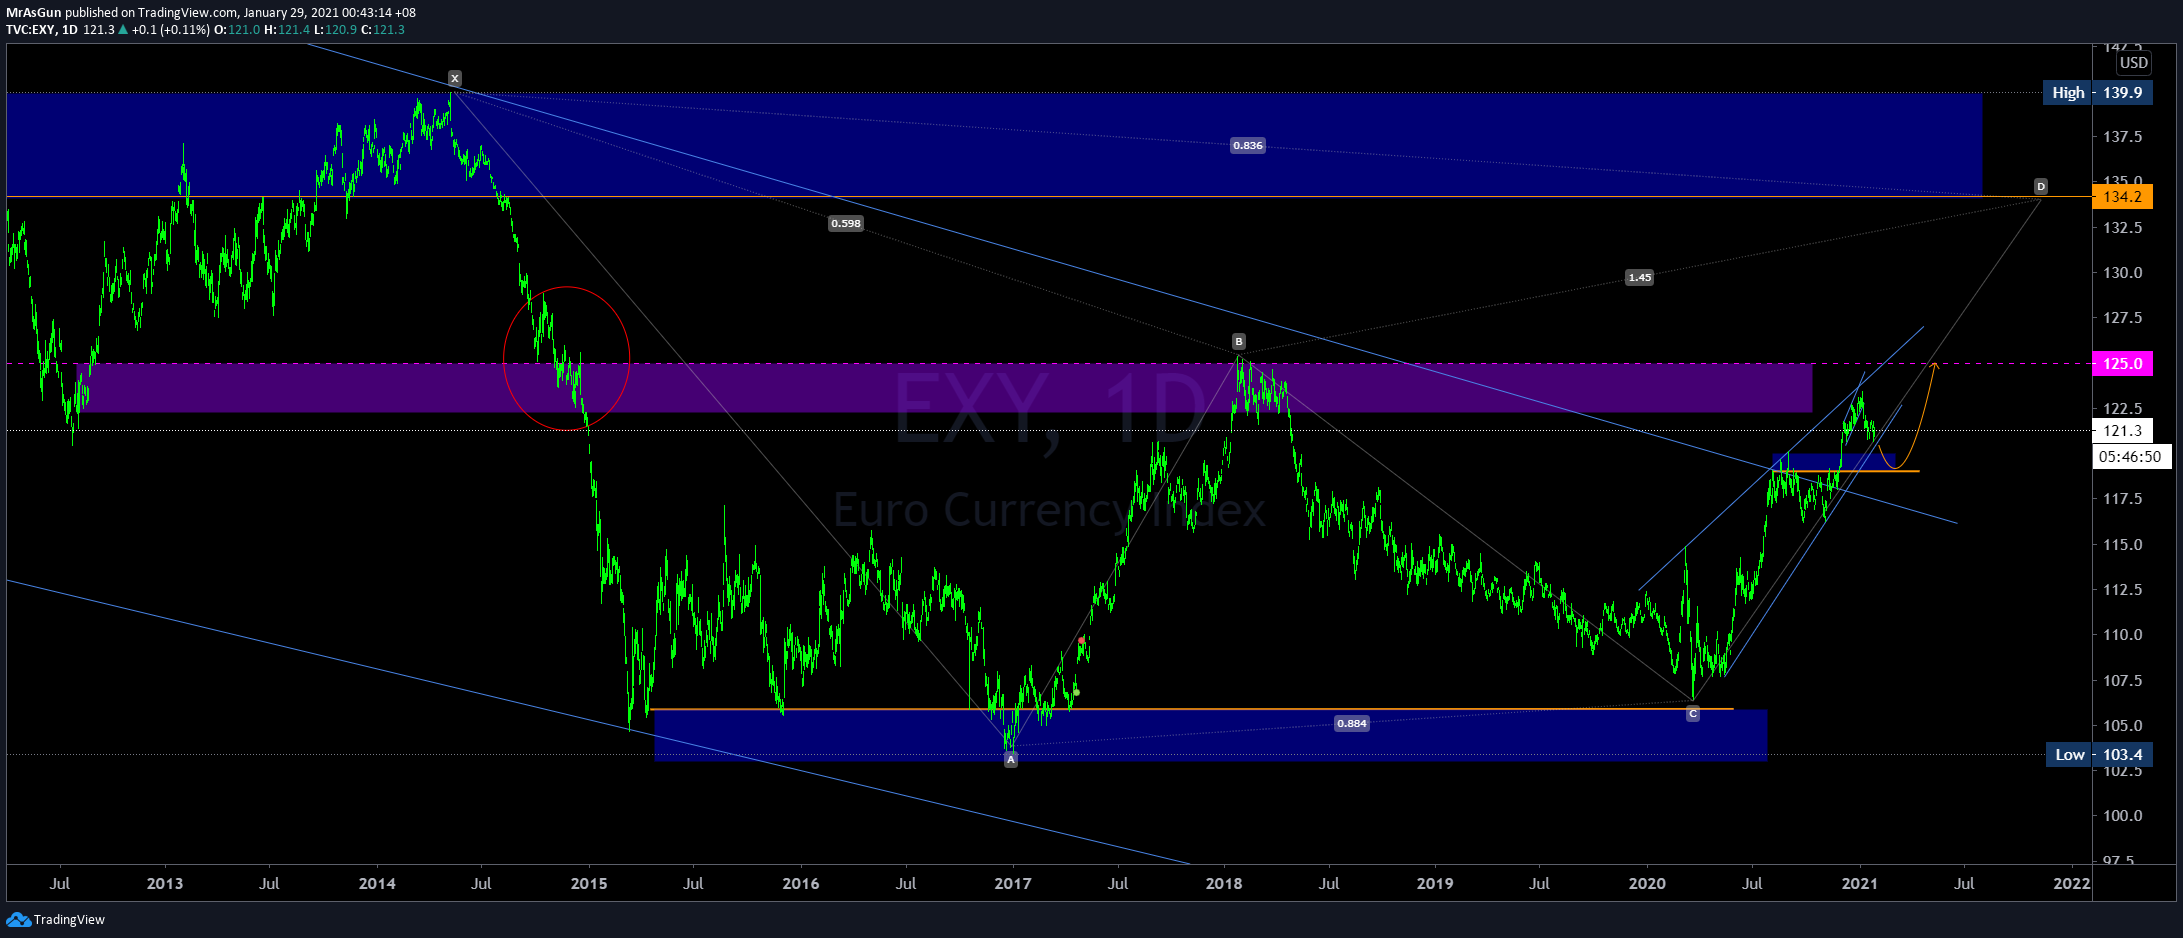The image size is (2183, 938).
Task: Click the orange 134.2 price tag
Action: coord(2122,197)
